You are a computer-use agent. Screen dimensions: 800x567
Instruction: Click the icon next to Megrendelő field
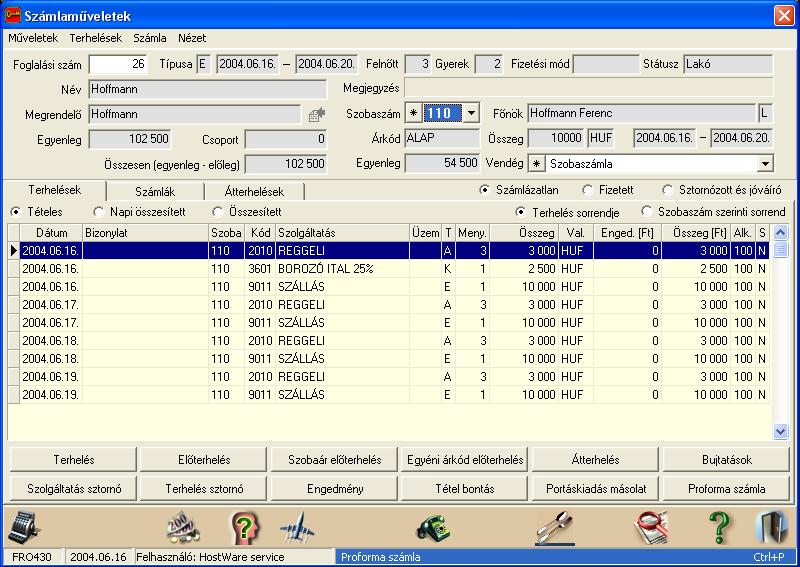coord(316,114)
